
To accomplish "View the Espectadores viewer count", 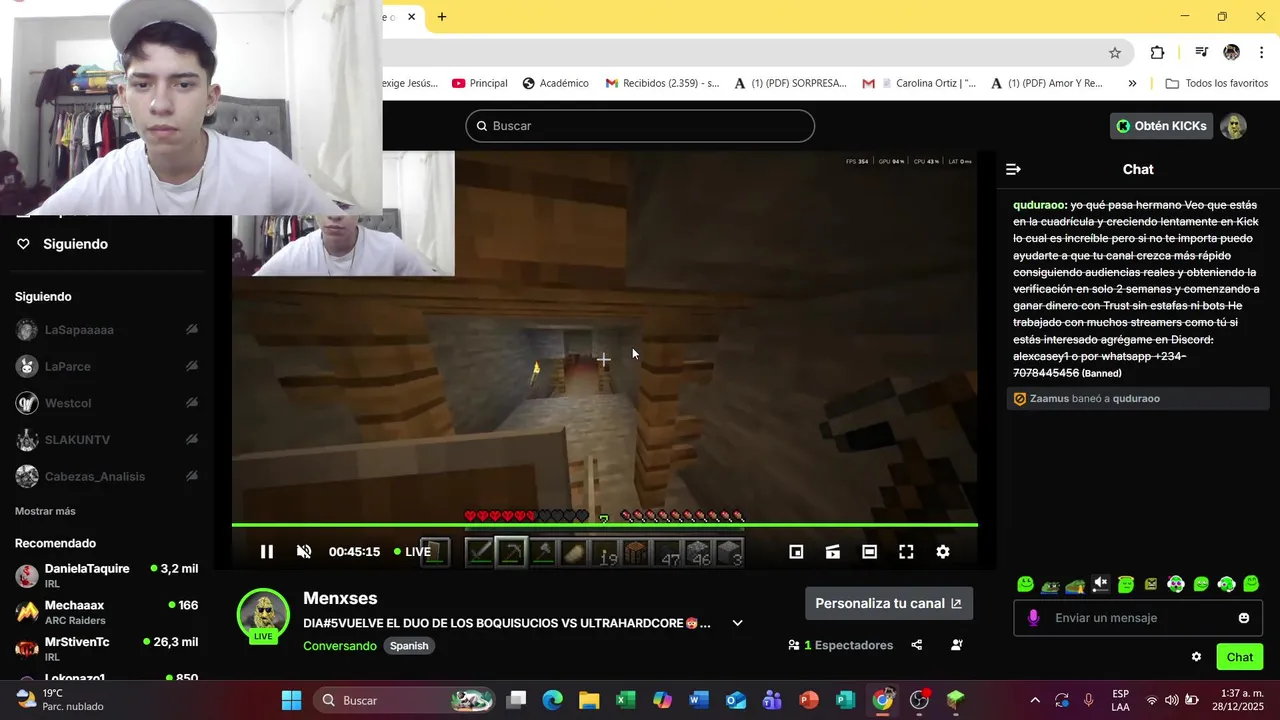I will [841, 645].
